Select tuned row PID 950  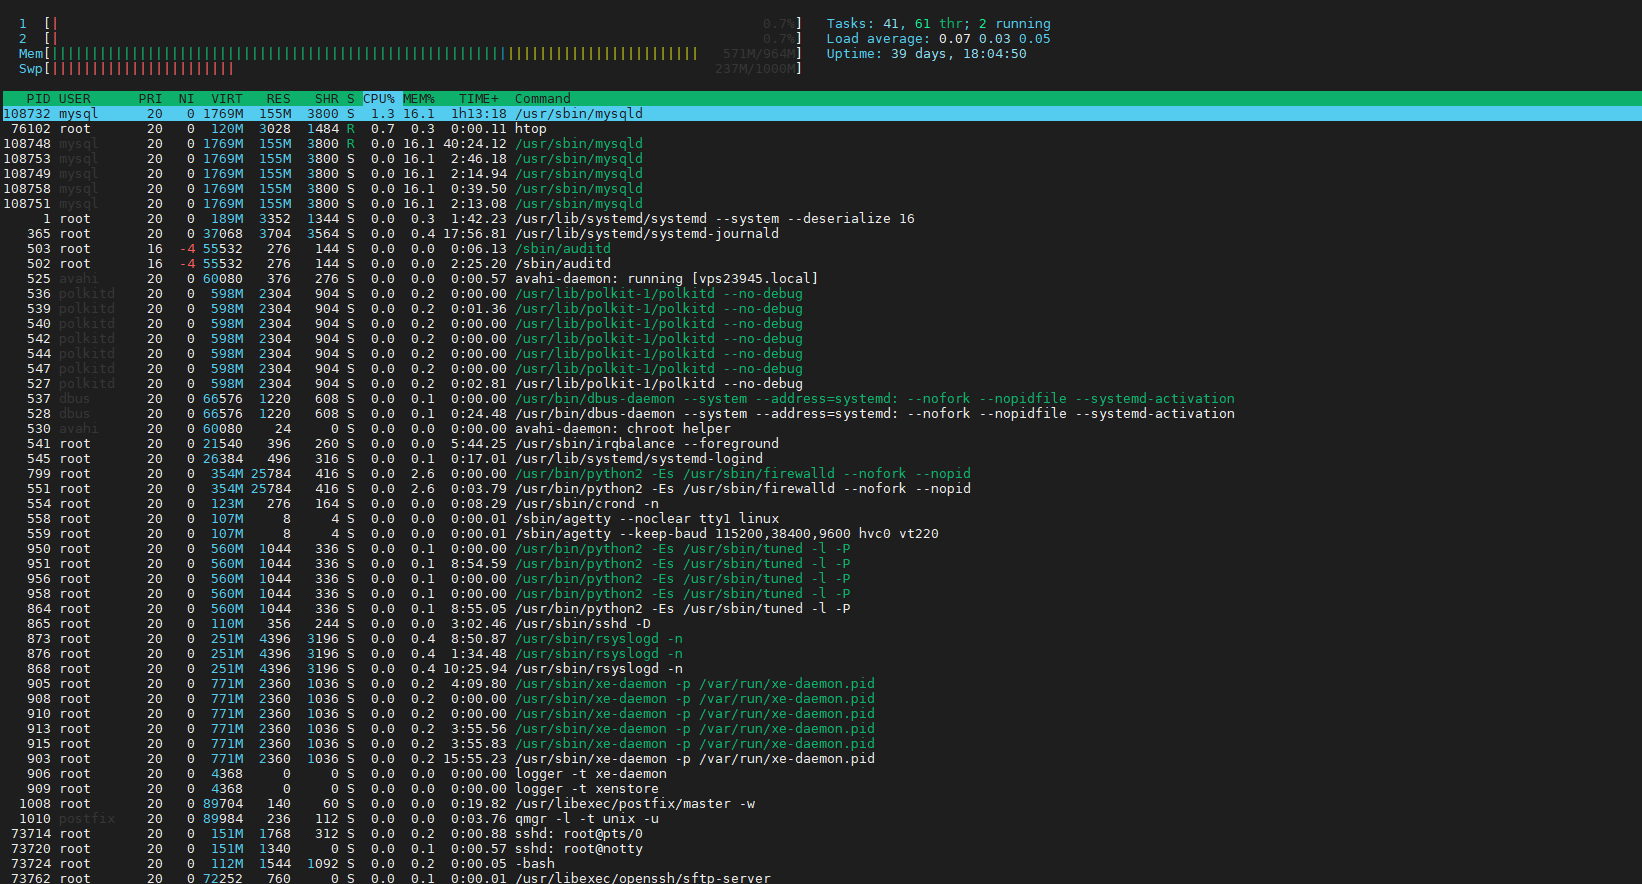coord(821,549)
